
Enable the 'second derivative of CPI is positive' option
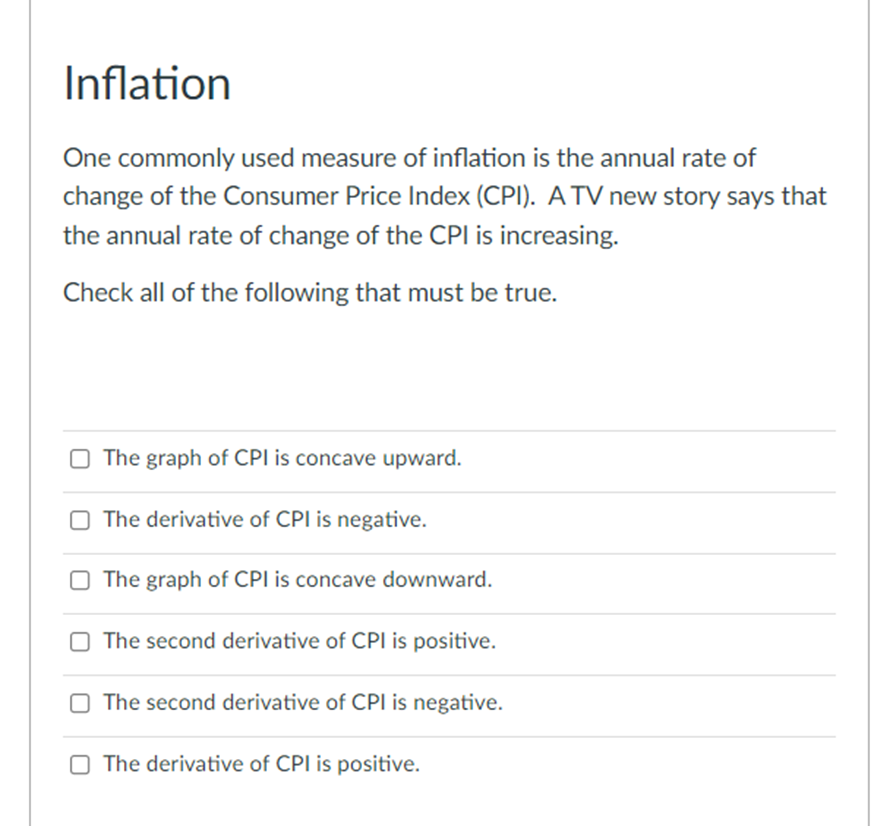click(x=79, y=642)
